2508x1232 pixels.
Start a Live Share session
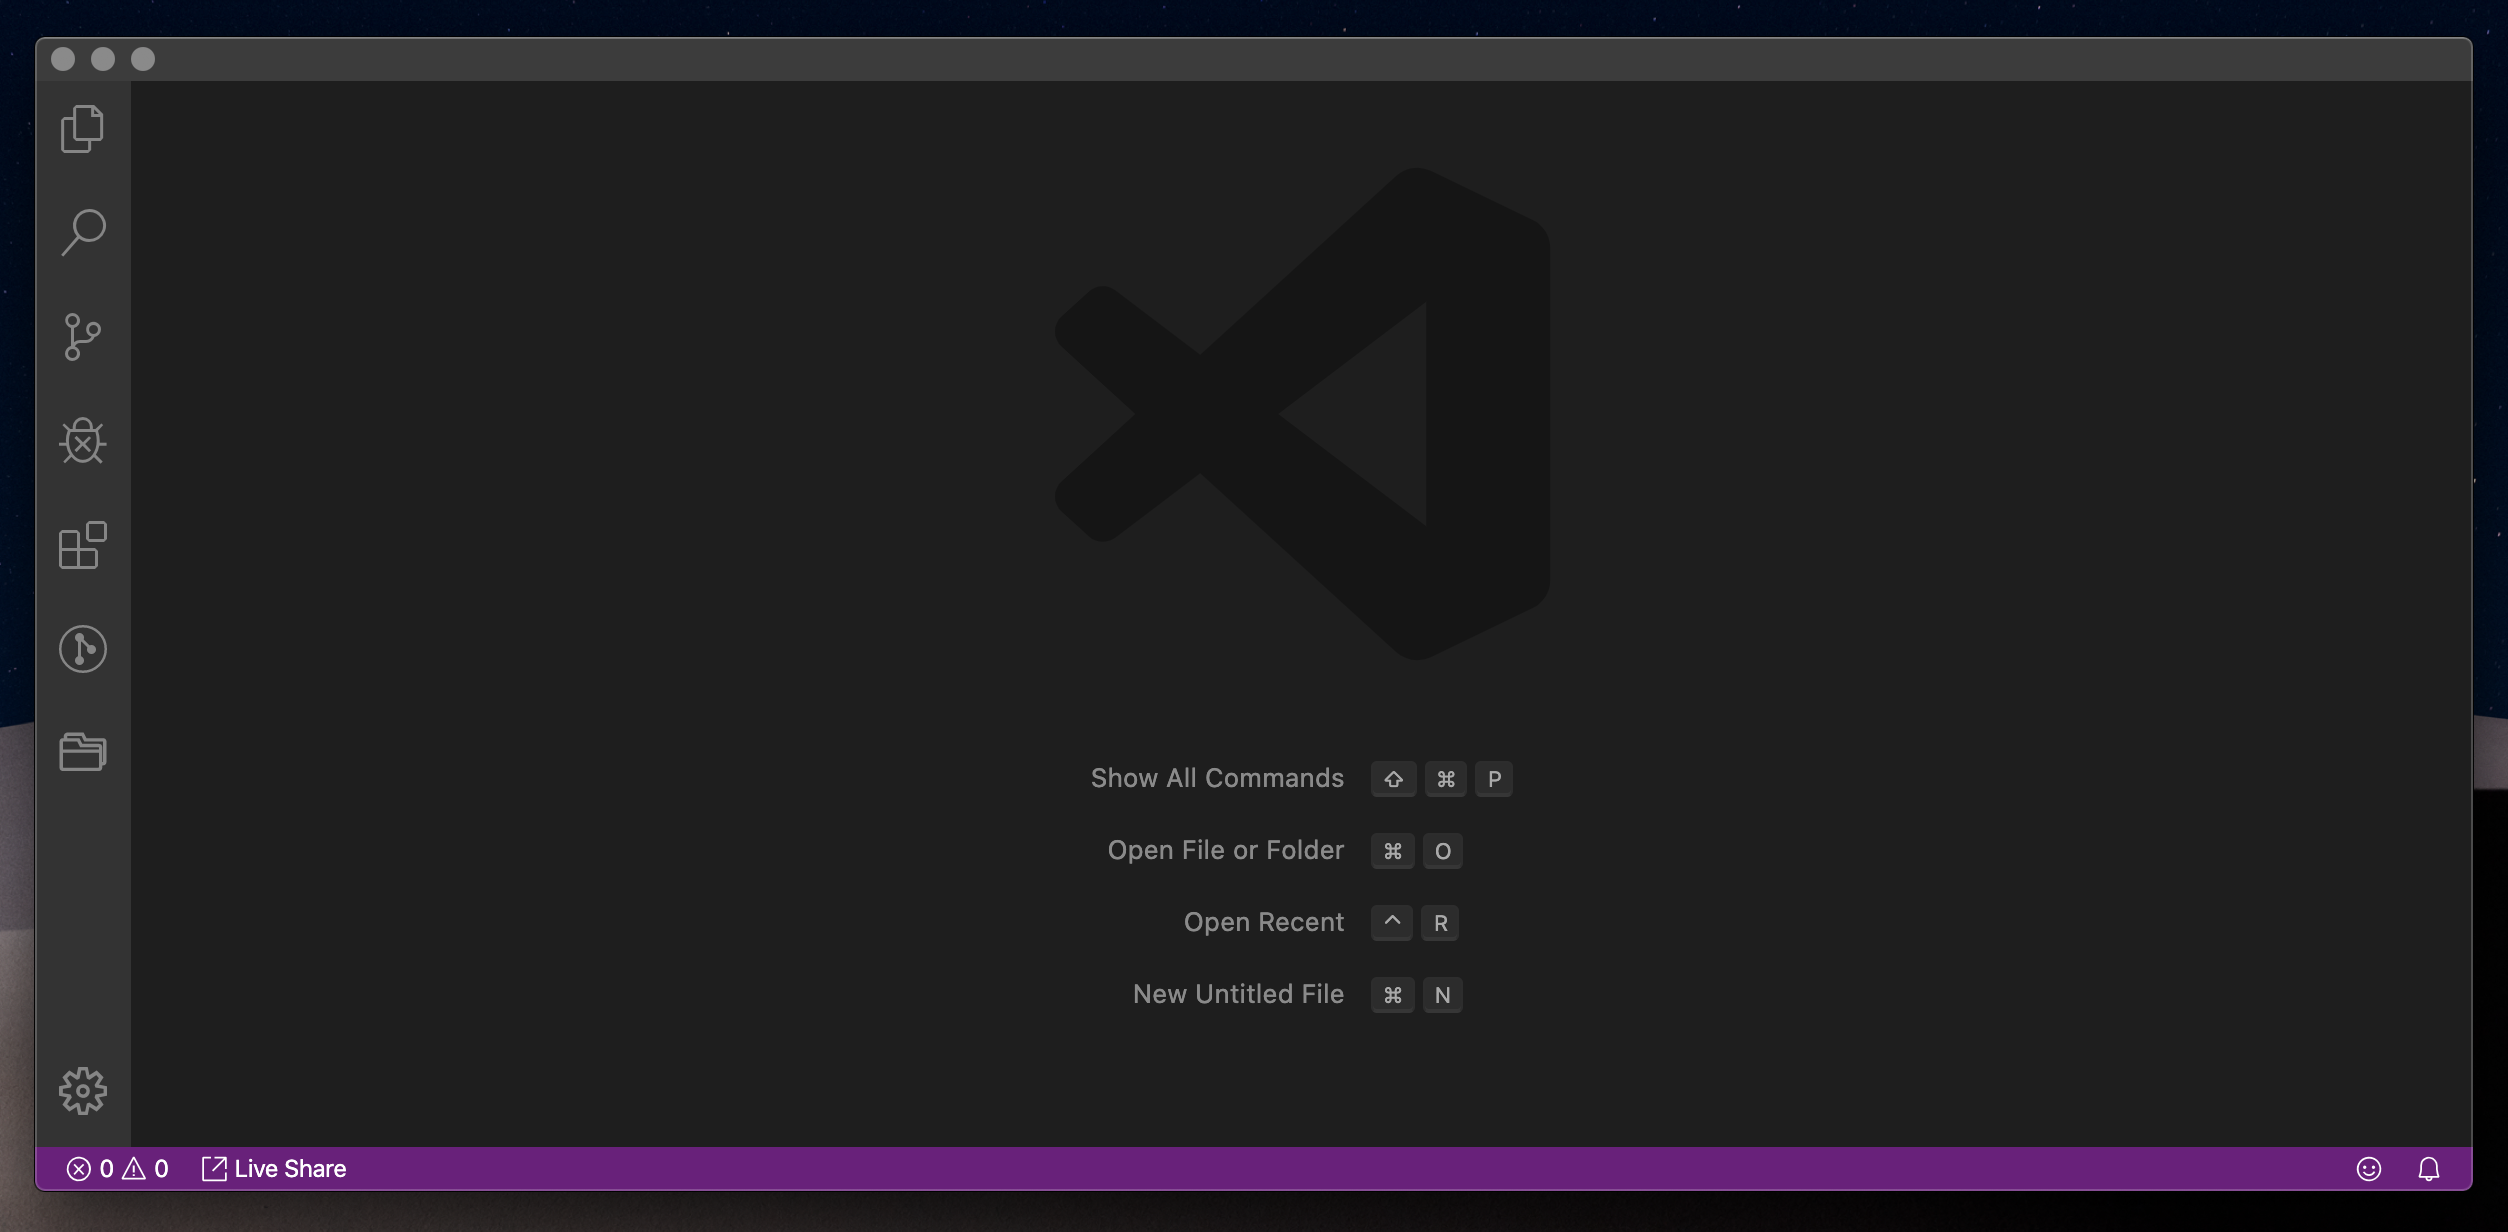coord(274,1169)
